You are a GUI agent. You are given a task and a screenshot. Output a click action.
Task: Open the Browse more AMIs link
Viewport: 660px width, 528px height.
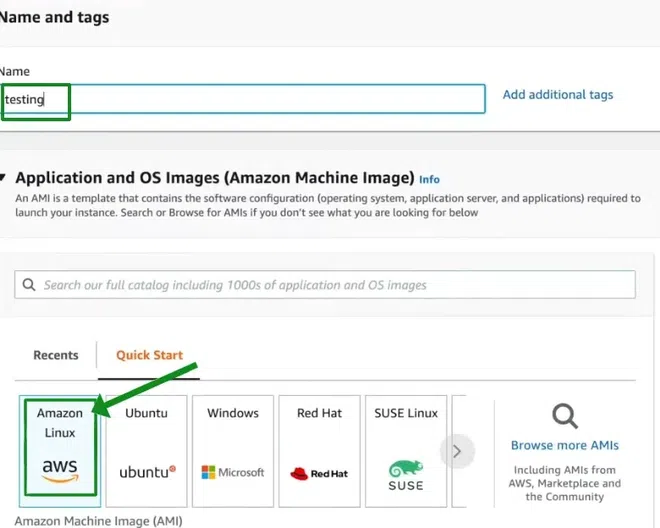565,445
